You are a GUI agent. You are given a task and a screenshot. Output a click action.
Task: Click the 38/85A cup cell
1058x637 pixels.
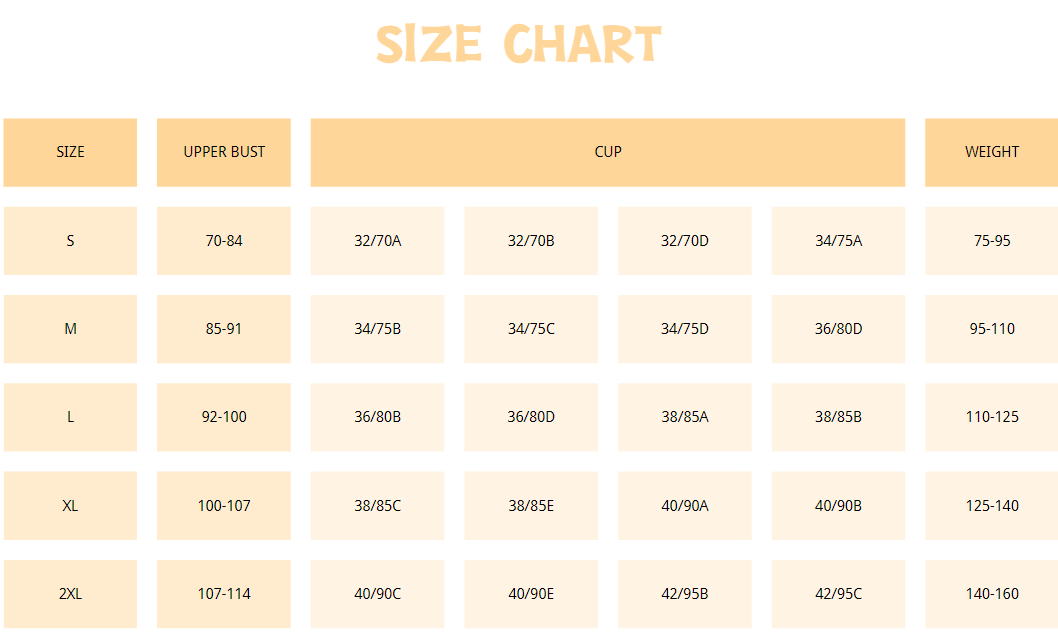tap(685, 417)
